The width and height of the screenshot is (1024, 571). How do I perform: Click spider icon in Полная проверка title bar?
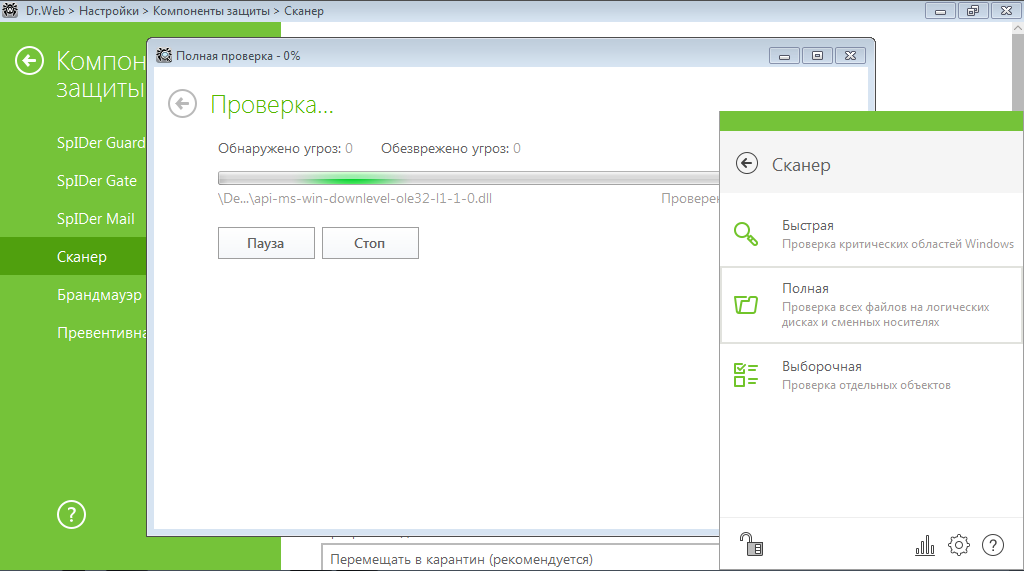click(x=164, y=56)
